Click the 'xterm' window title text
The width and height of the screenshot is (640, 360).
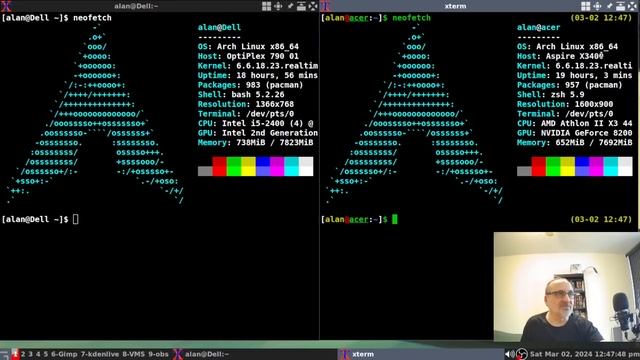455,6
